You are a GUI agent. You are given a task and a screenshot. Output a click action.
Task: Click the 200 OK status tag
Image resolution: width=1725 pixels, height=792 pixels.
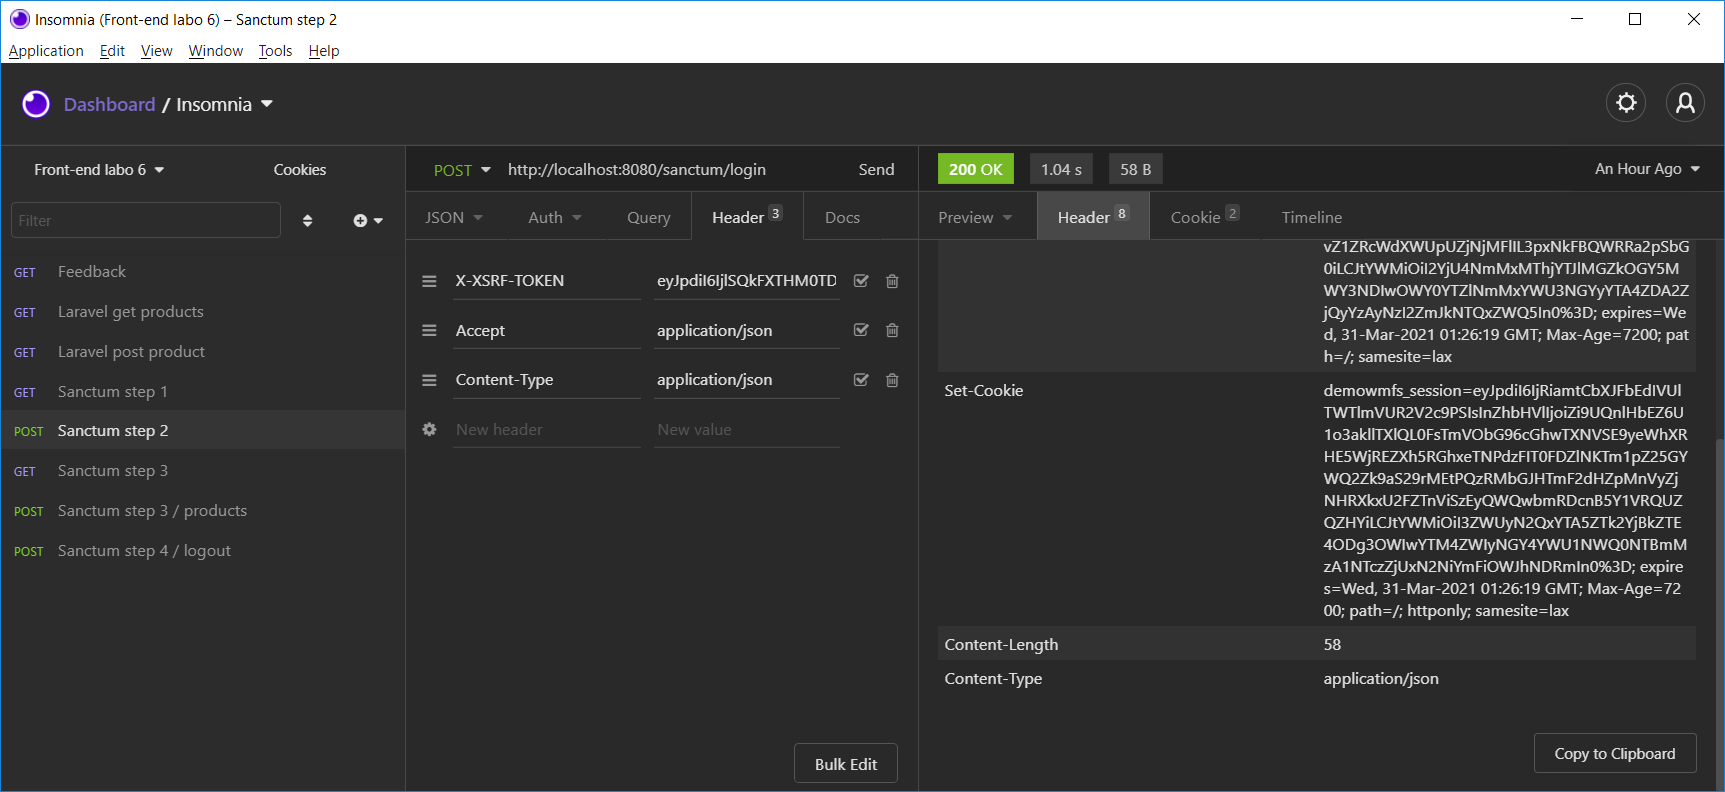(975, 169)
